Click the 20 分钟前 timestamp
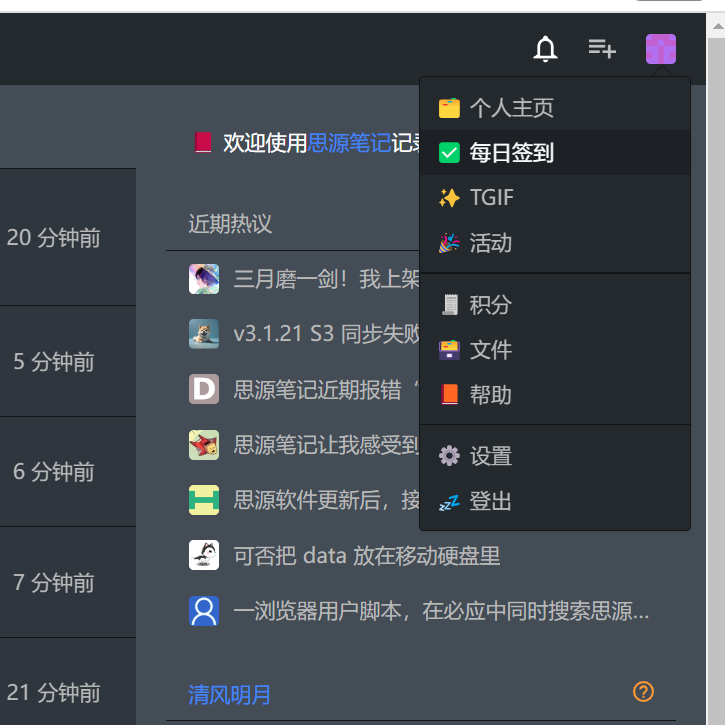Viewport: 725px width, 725px height. (x=53, y=238)
